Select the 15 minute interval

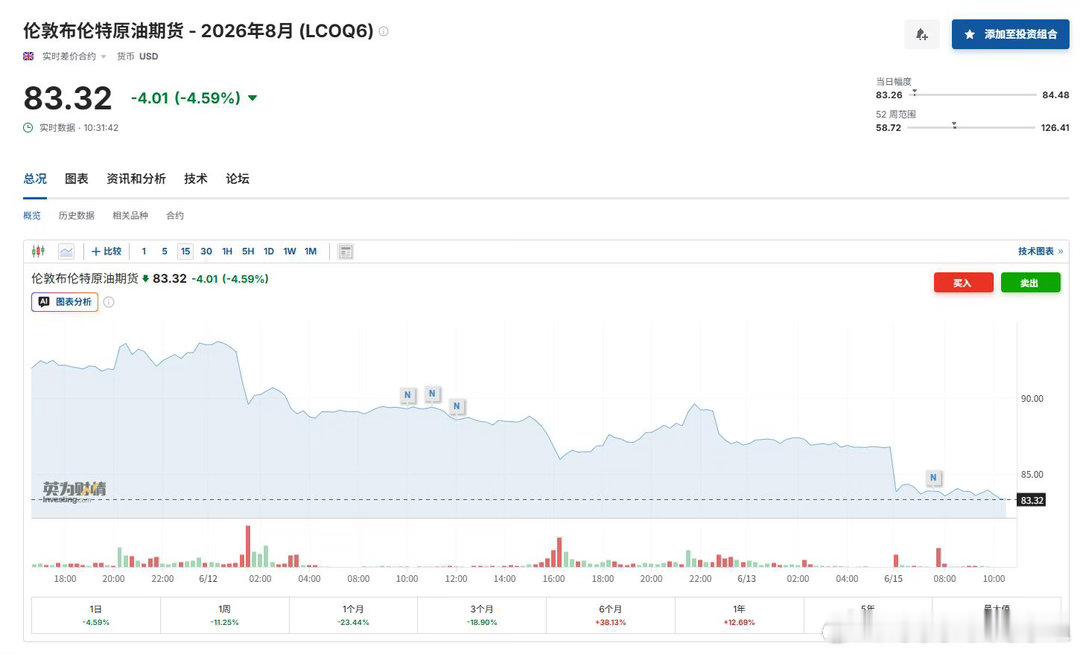(185, 251)
